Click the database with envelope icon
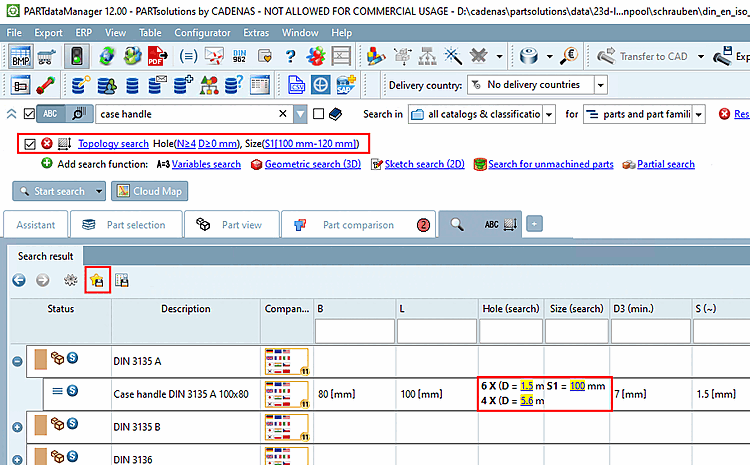750x465 pixels. point(157,85)
